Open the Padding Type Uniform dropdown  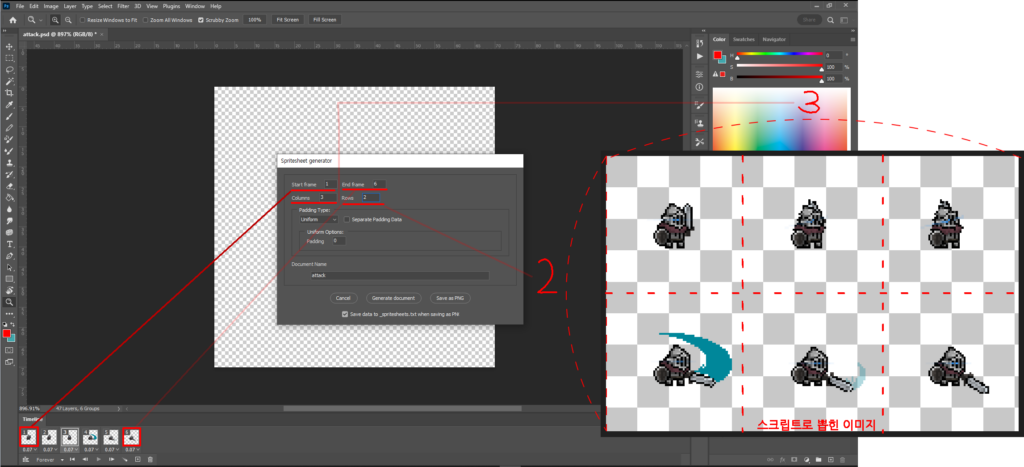(x=319, y=219)
